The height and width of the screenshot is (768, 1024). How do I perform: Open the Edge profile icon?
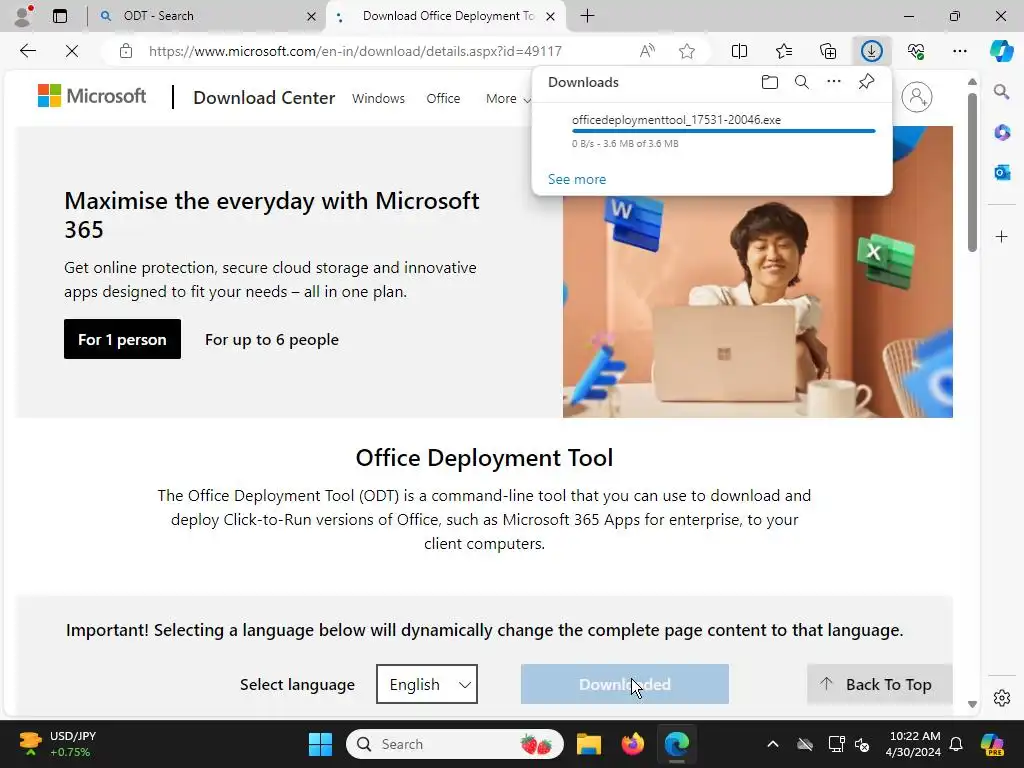(23, 16)
